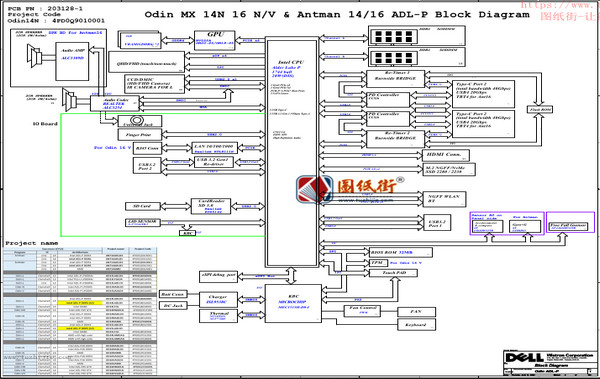Click the speaker icon beside Audio AMP
The width and height of the screenshot is (600, 379).
pos(34,56)
